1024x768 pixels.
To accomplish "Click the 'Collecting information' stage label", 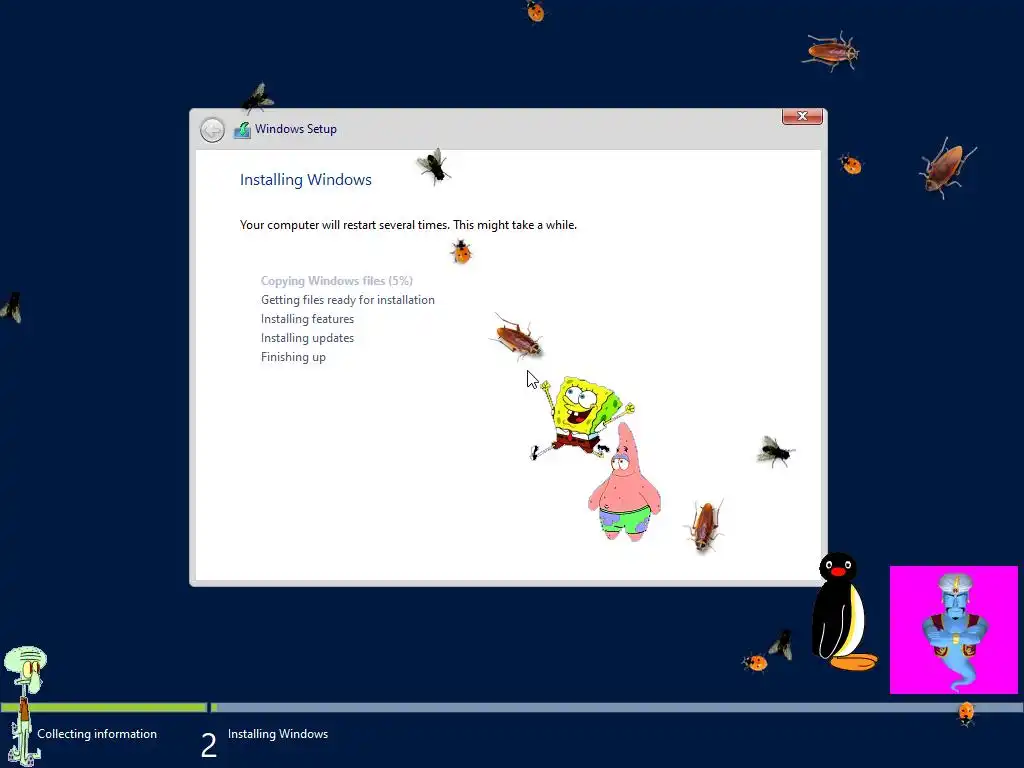I will [x=97, y=734].
